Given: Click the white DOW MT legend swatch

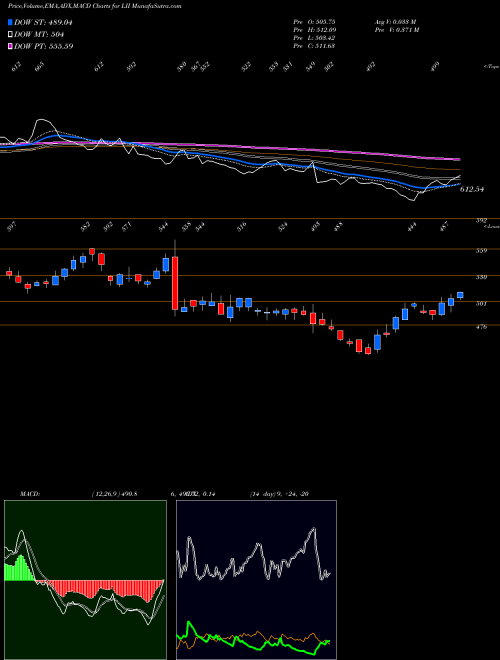Looking at the screenshot, I should [10, 34].
